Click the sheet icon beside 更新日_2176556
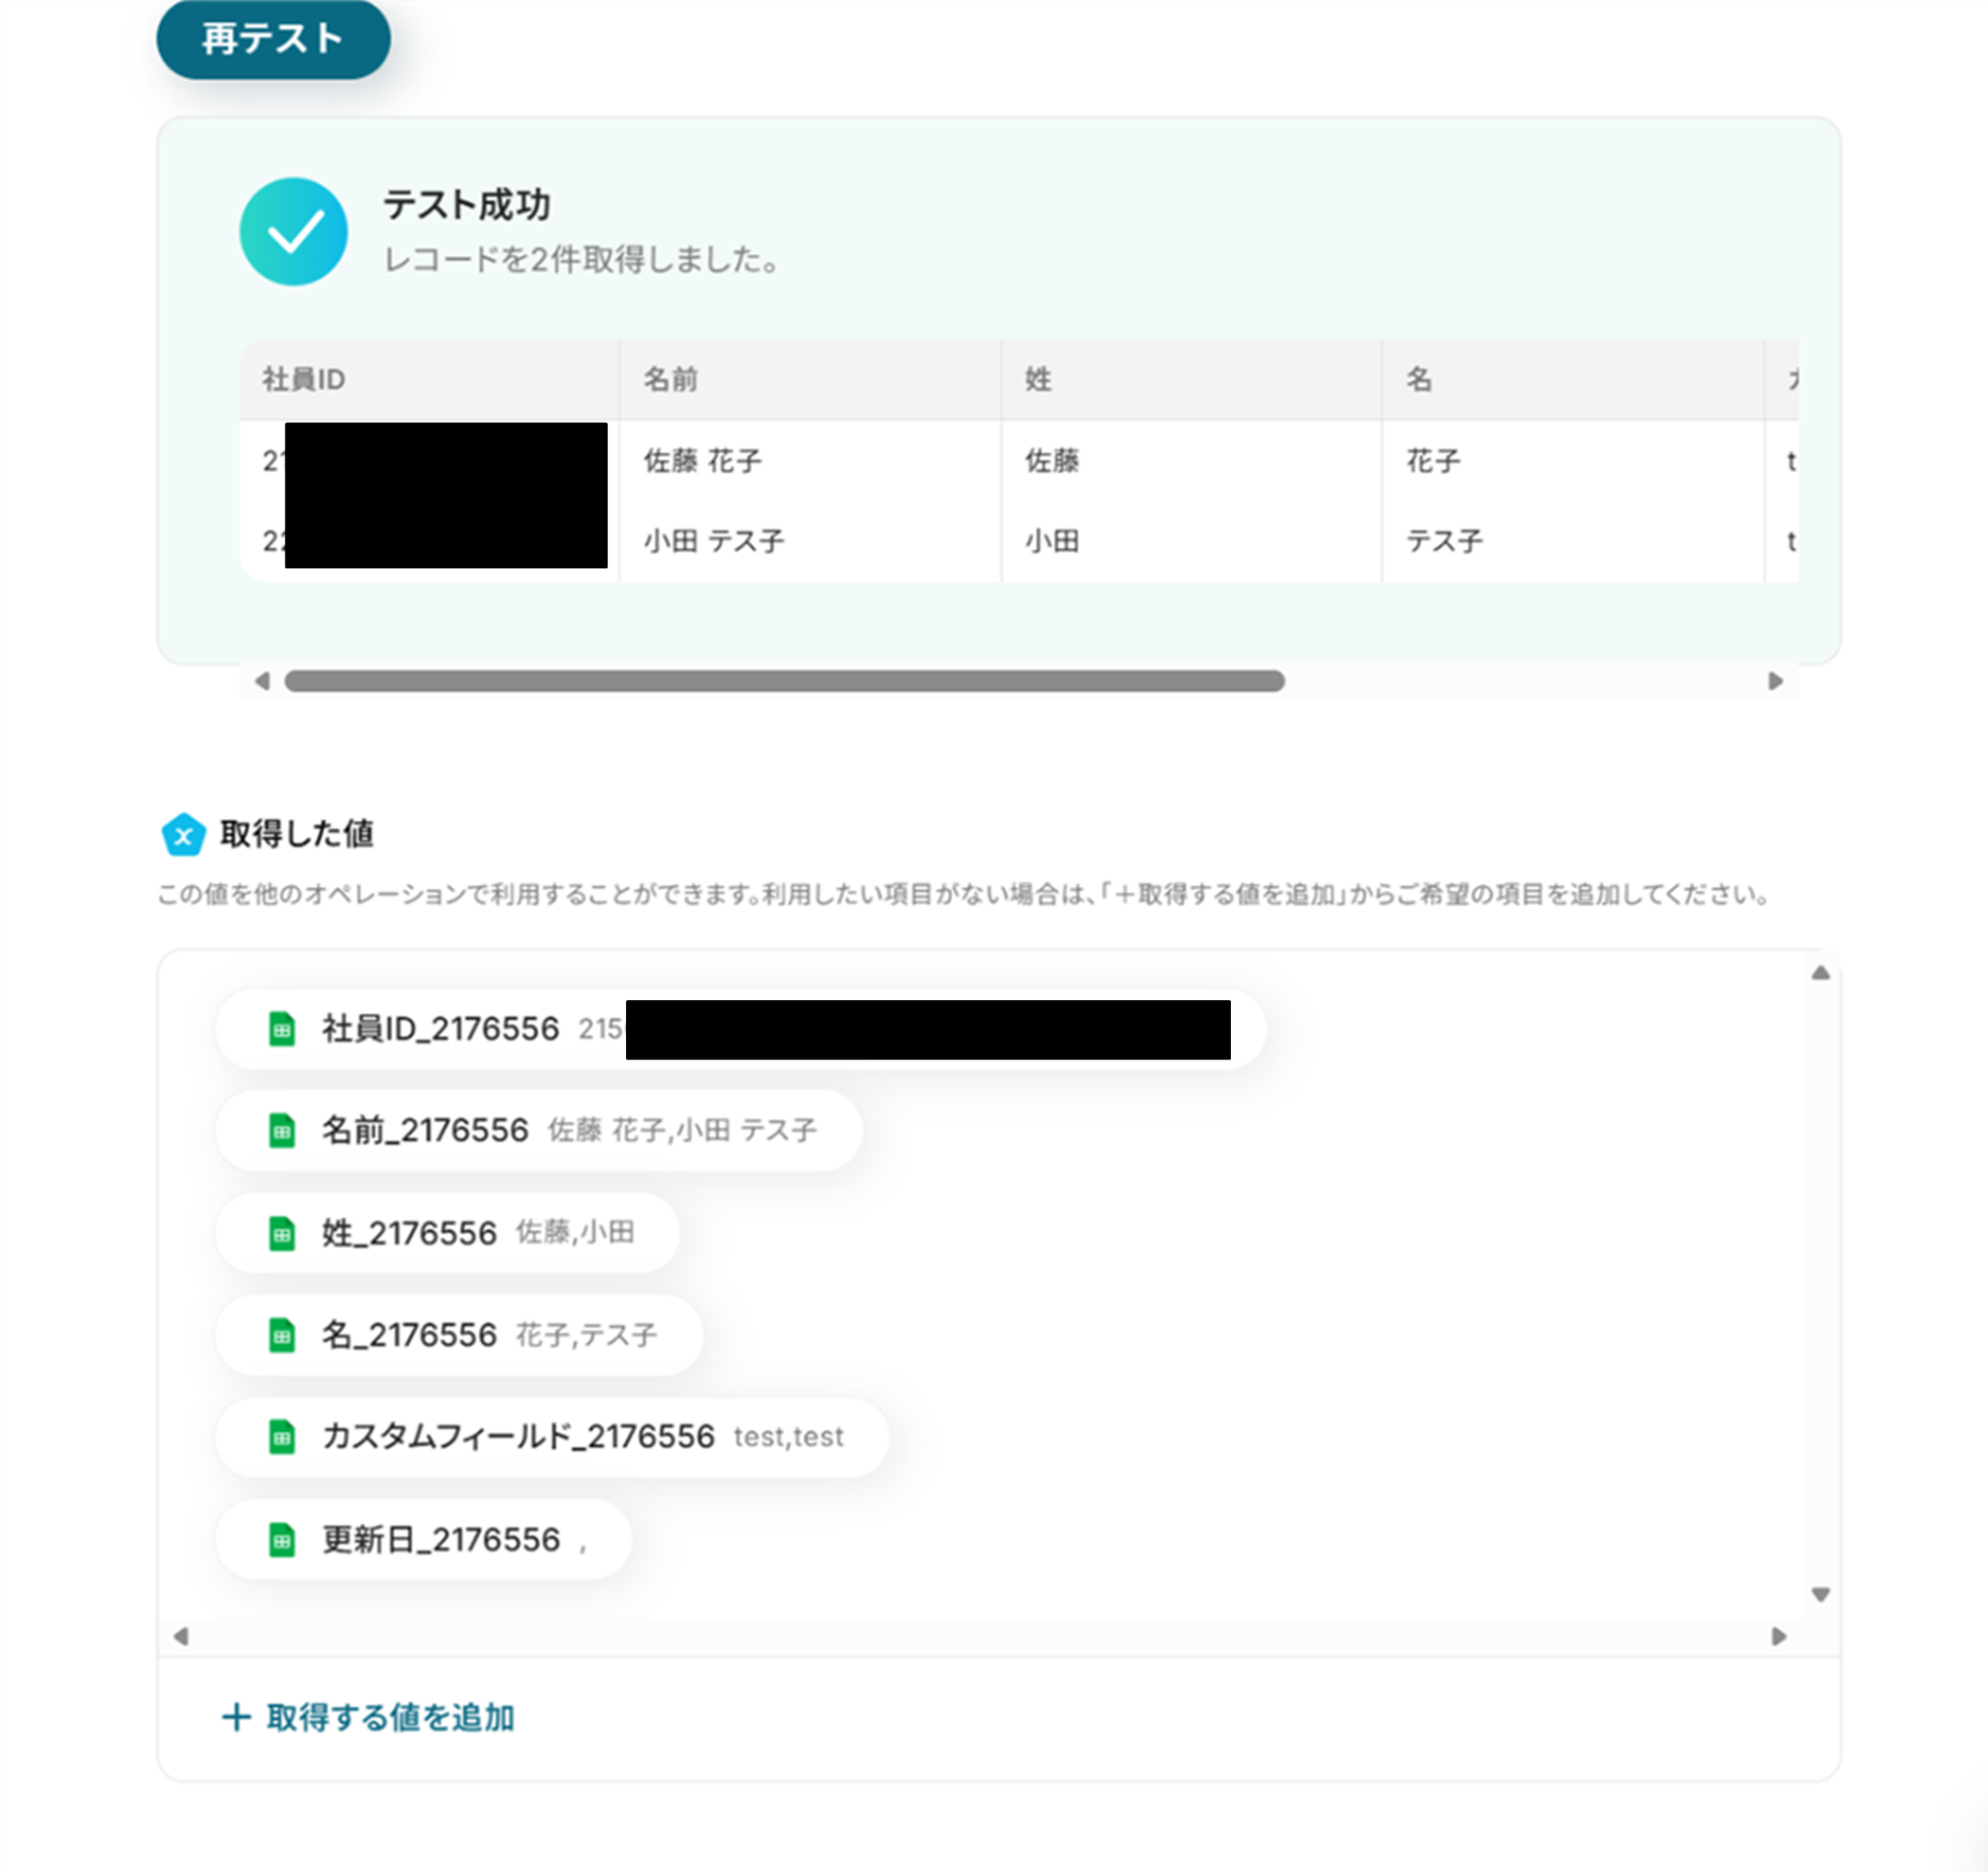The width and height of the screenshot is (1988, 1872). tap(282, 1540)
